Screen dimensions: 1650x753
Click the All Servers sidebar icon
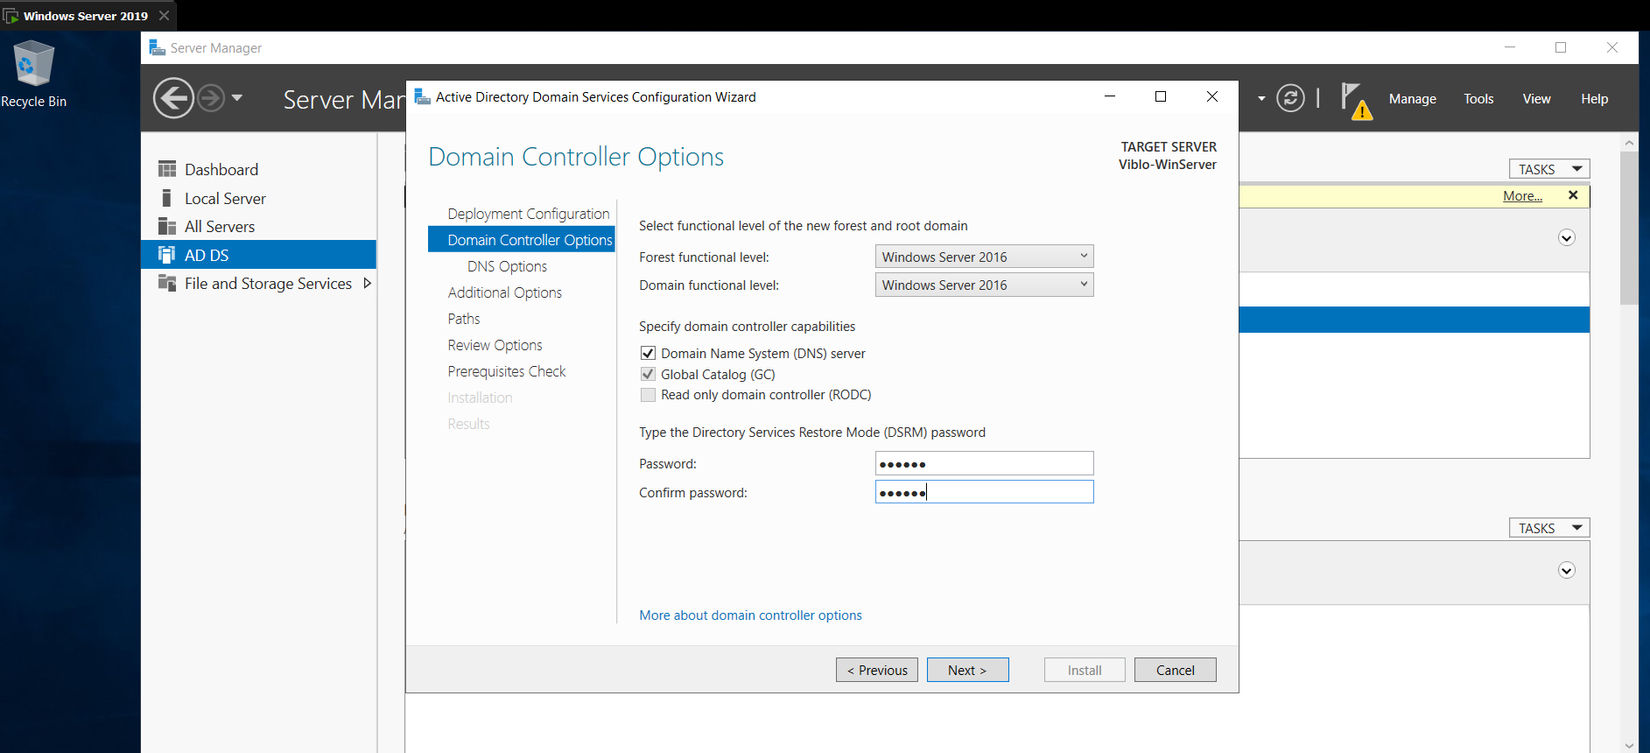point(167,227)
